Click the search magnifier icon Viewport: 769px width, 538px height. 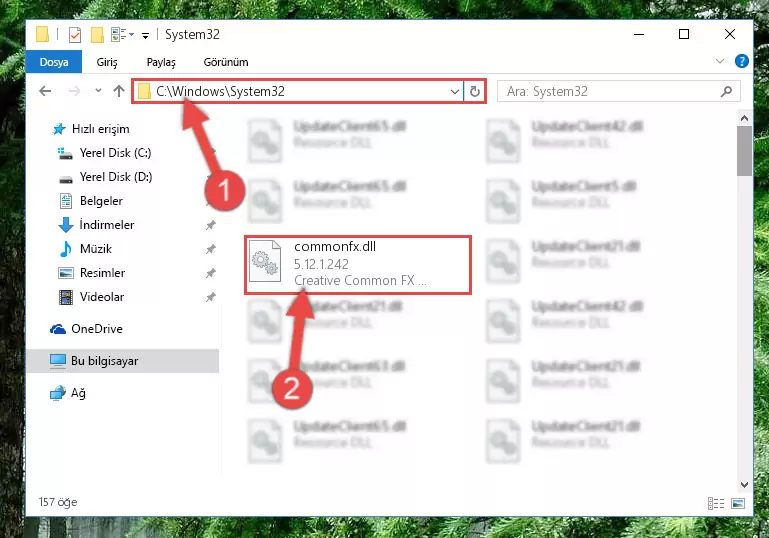[726, 91]
